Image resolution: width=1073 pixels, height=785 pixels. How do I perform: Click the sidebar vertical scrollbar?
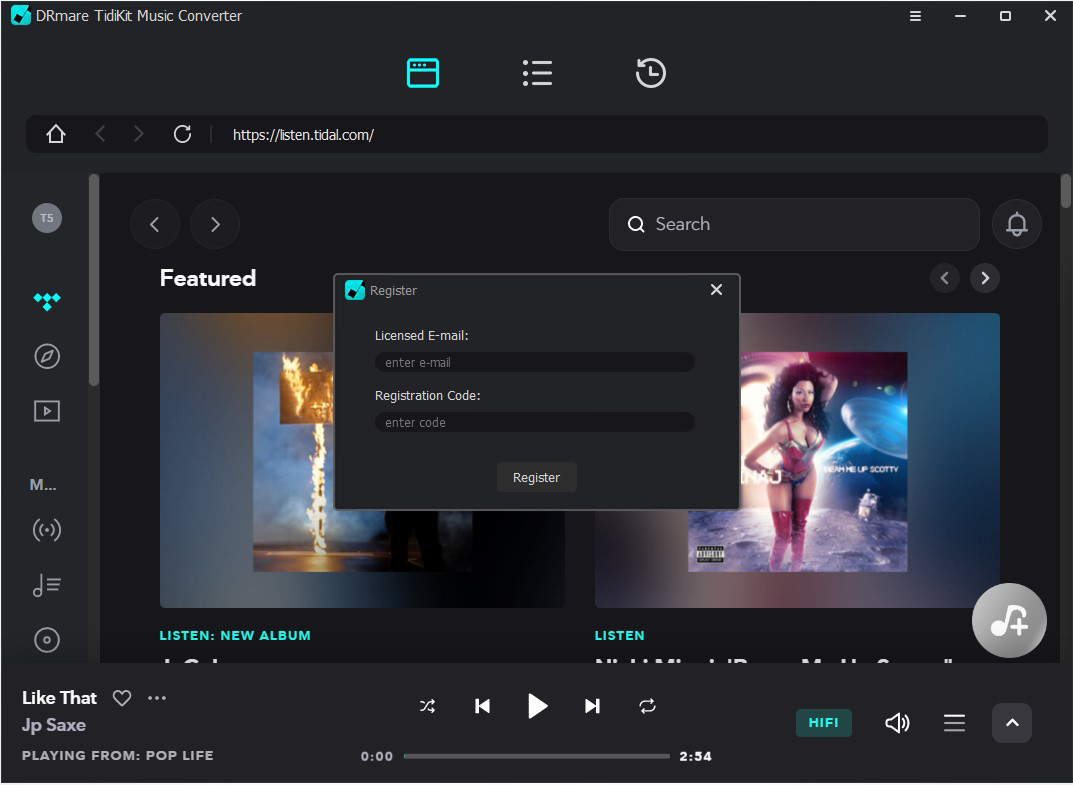coord(94,281)
